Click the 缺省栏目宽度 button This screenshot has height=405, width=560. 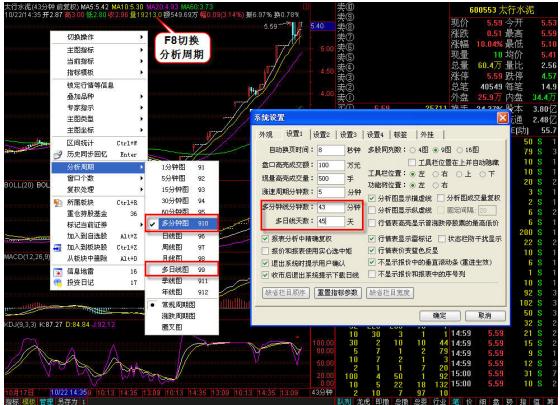click(390, 293)
